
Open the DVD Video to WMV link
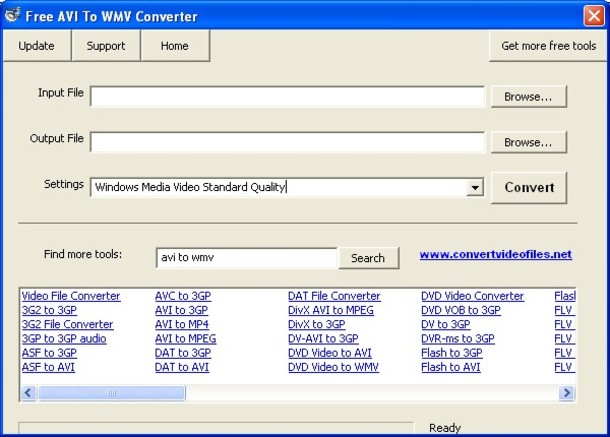333,367
